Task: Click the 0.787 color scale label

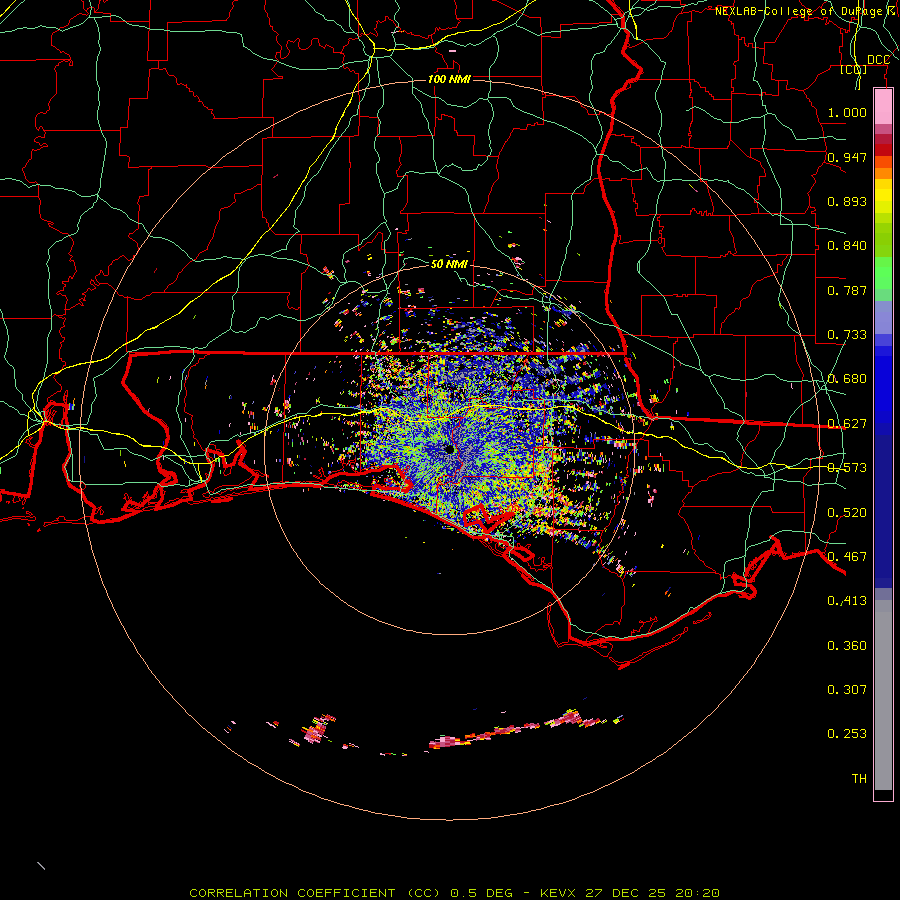Action: [847, 290]
